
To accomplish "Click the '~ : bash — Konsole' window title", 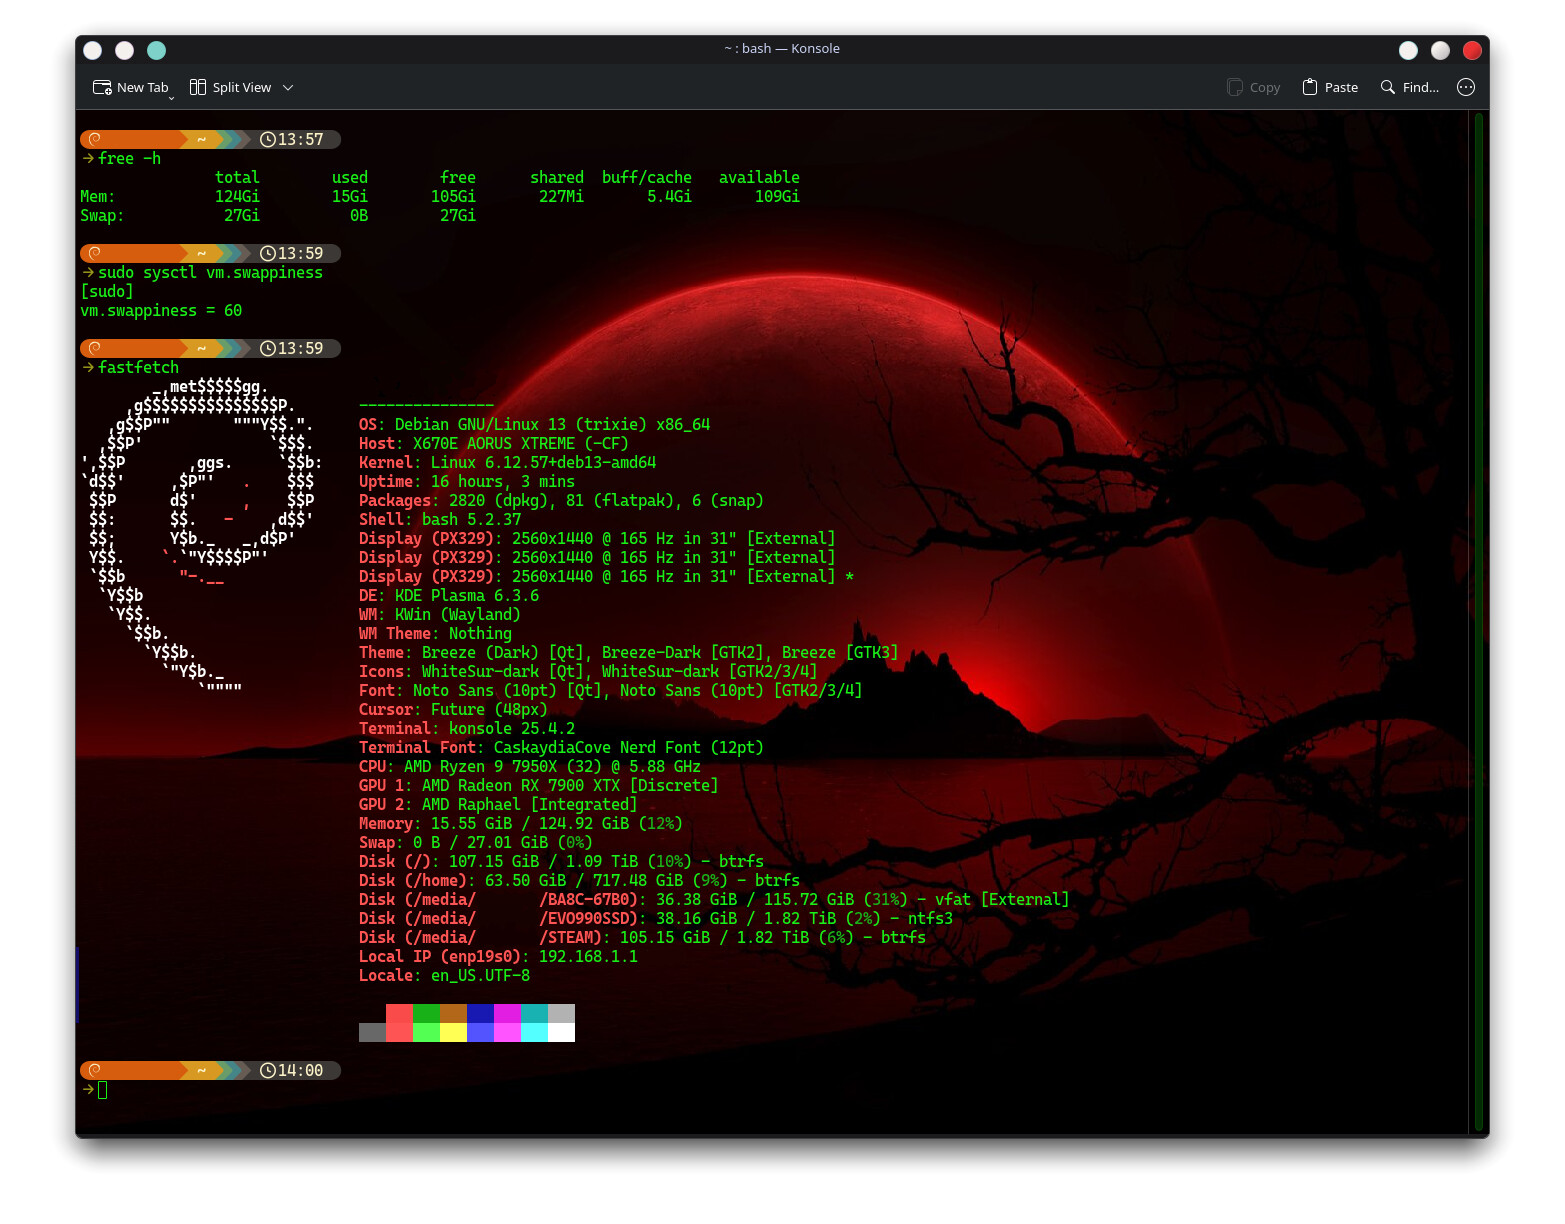I will 782,49.
